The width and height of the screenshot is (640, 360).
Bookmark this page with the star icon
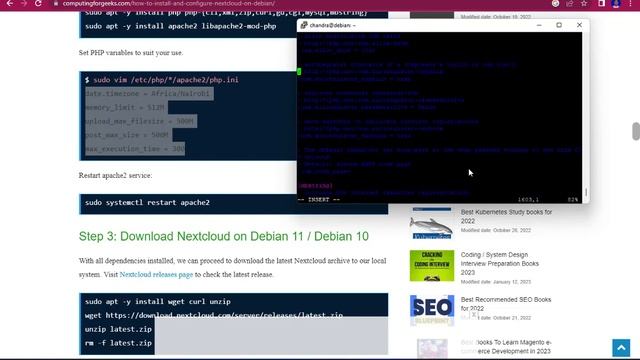pyautogui.click(x=584, y=3)
